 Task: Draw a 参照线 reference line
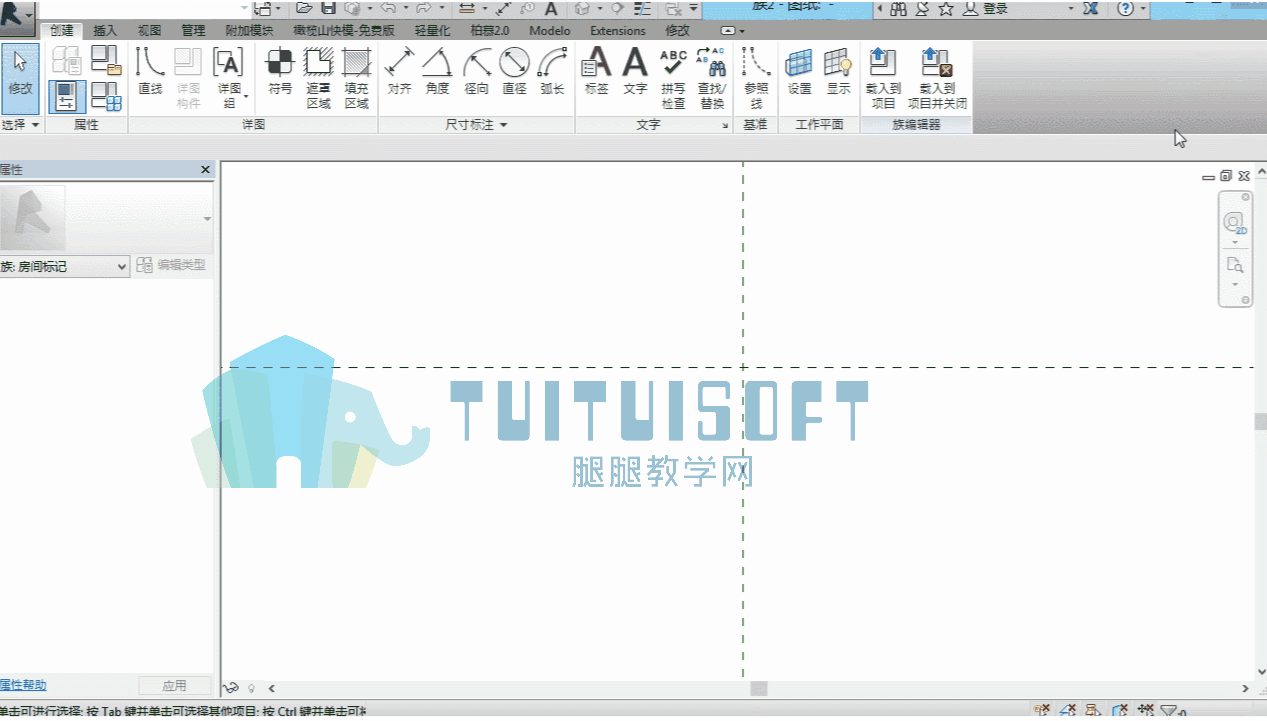coord(756,78)
